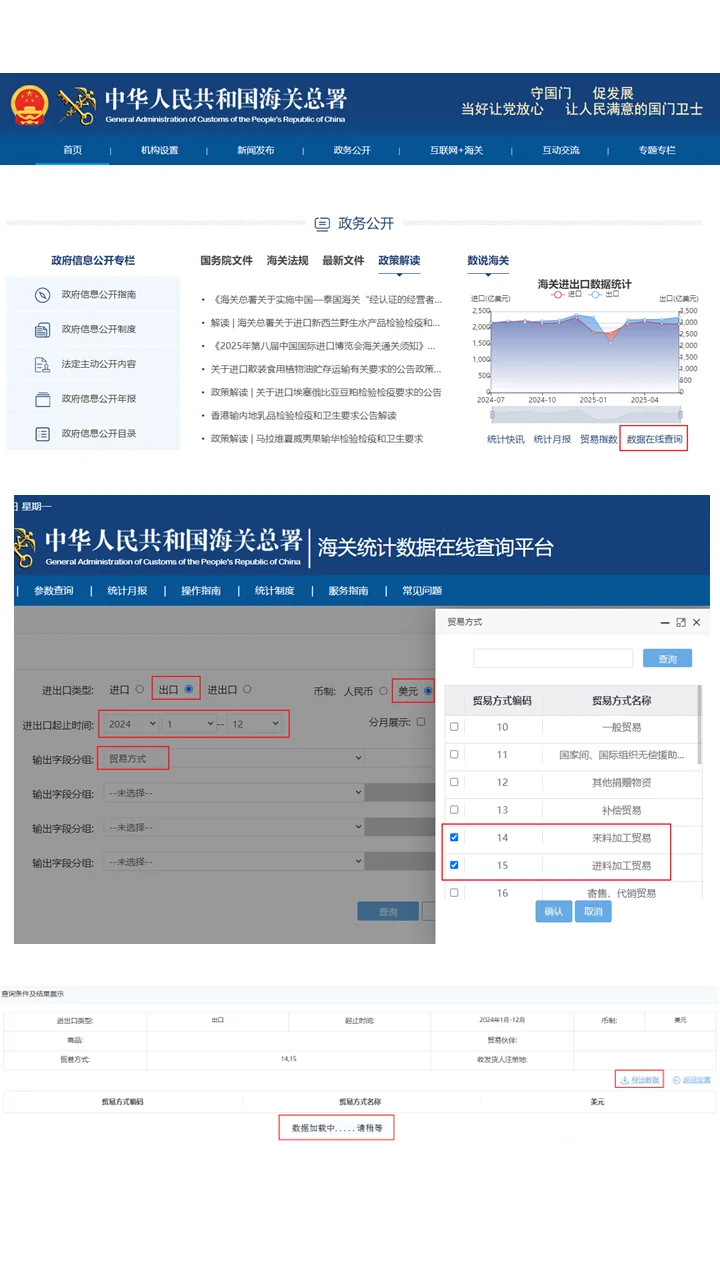
Task: Toggle 出口 legend marker in chart
Action: (x=594, y=295)
